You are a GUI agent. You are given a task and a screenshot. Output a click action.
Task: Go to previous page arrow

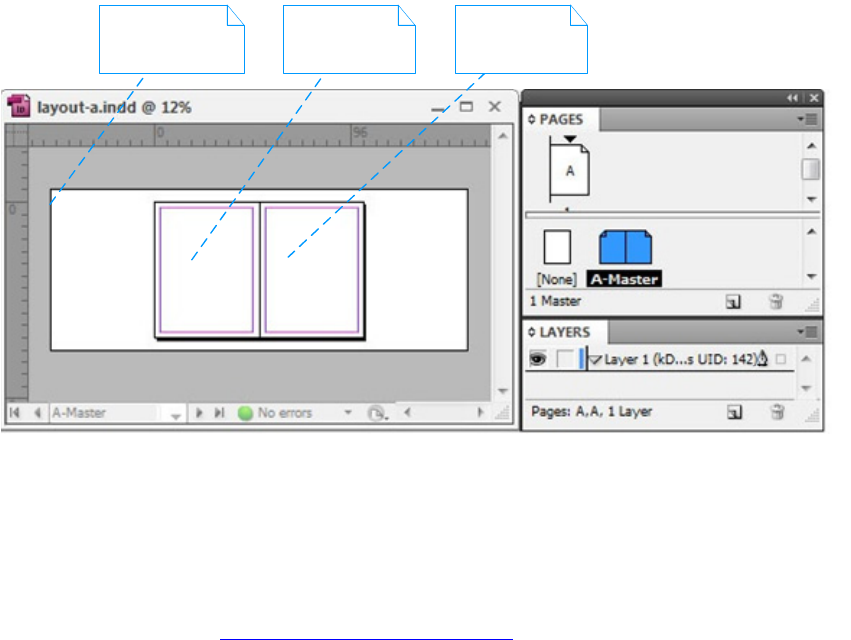pyautogui.click(x=37, y=413)
